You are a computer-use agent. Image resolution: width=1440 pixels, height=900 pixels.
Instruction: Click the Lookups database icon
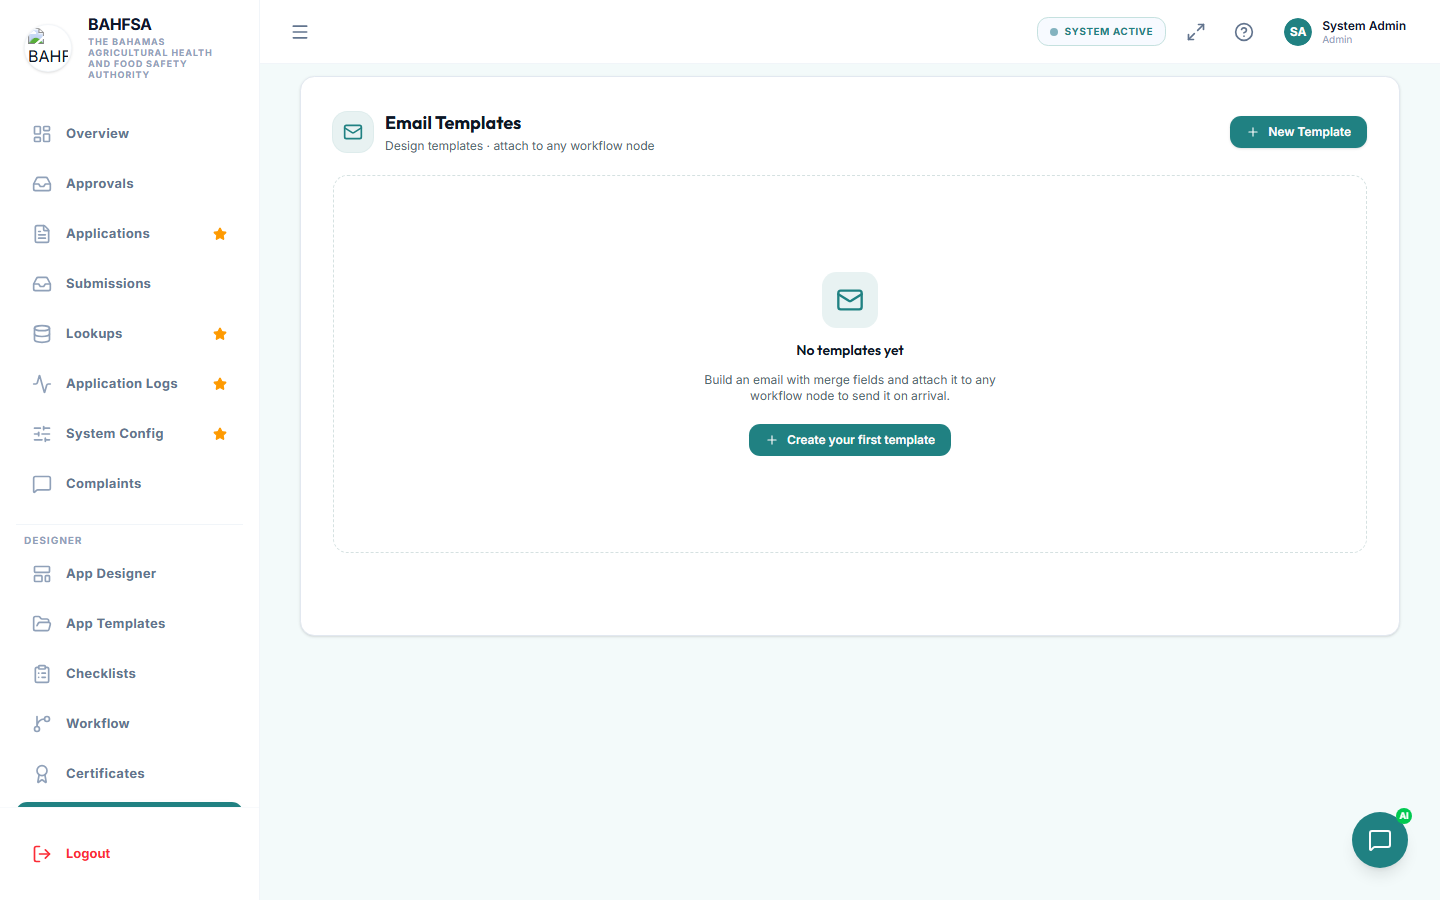coord(42,334)
